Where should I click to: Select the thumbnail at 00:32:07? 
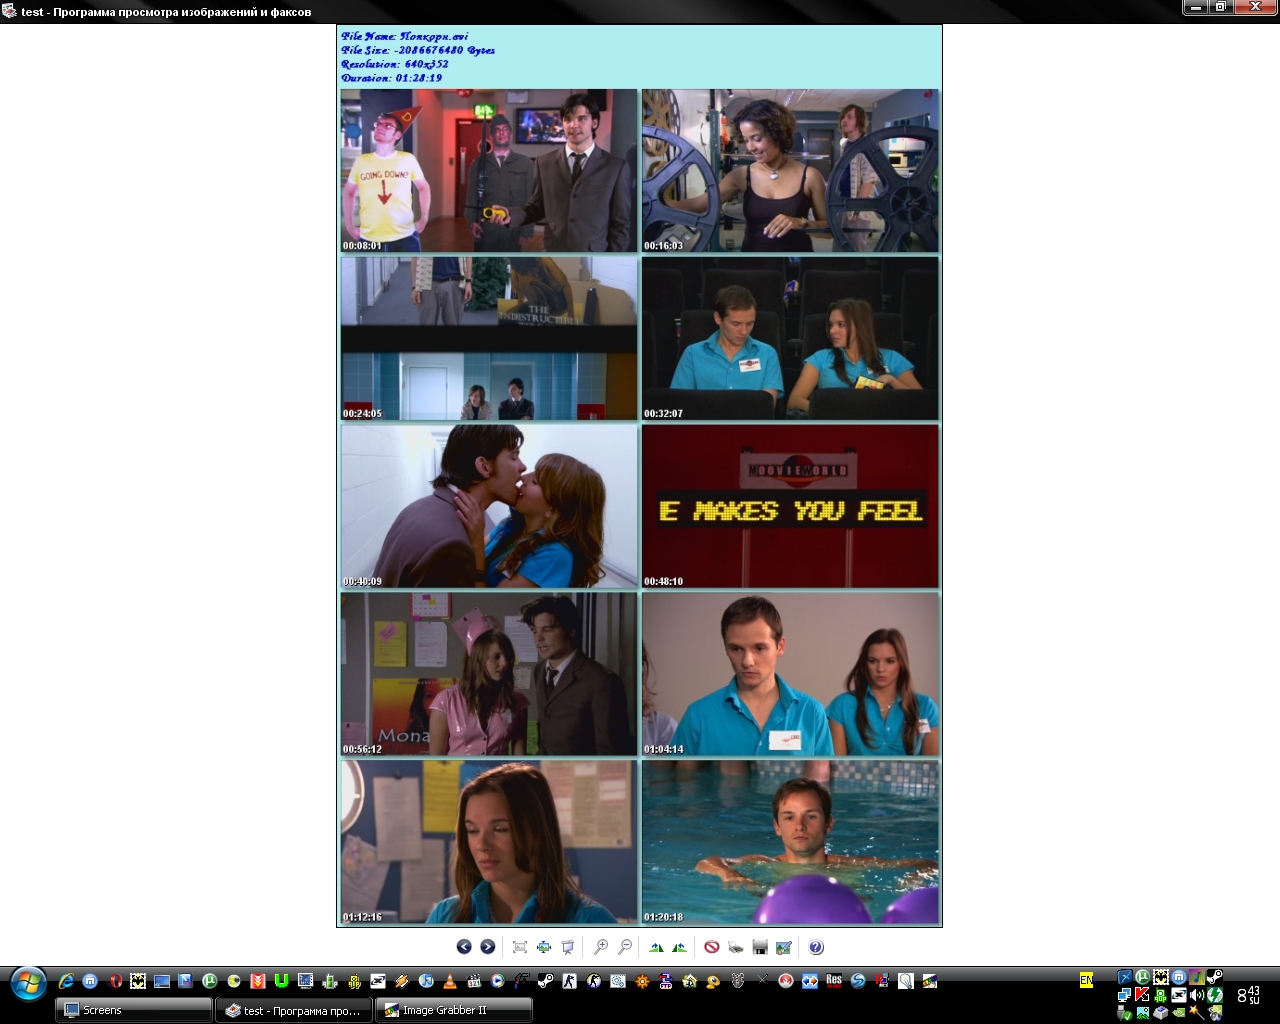tap(790, 339)
